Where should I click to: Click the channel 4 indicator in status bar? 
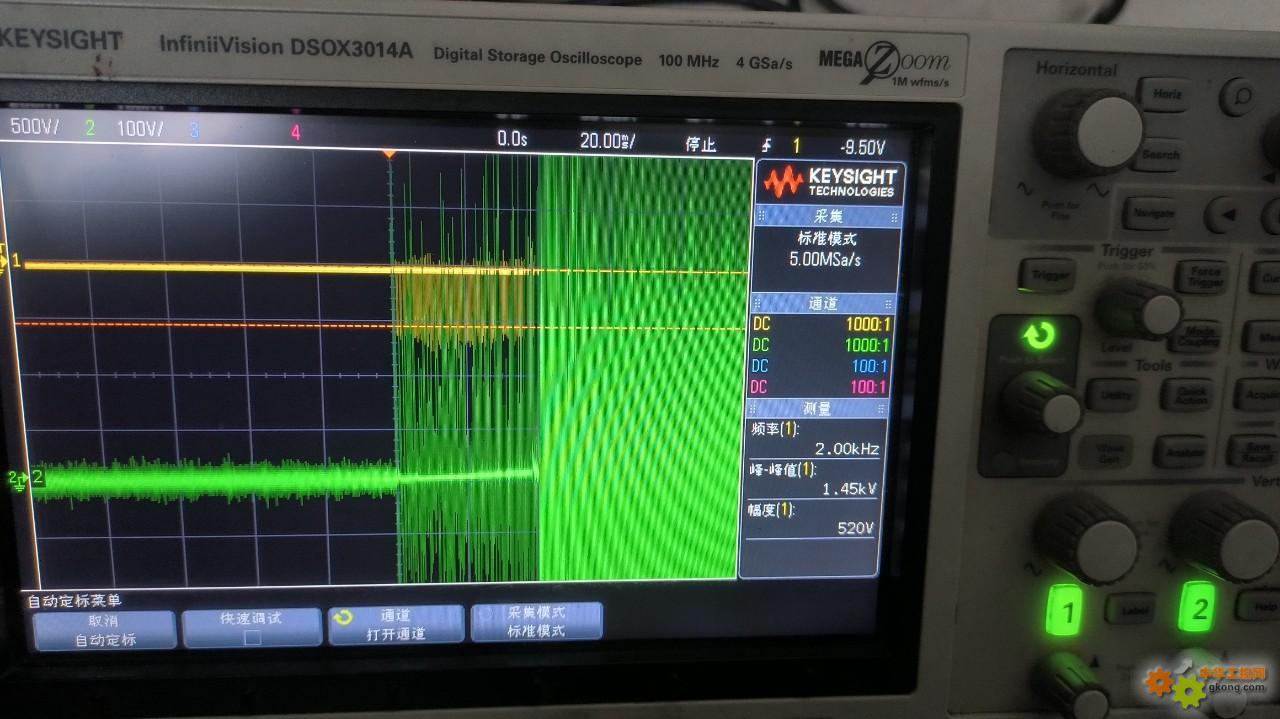[296, 131]
